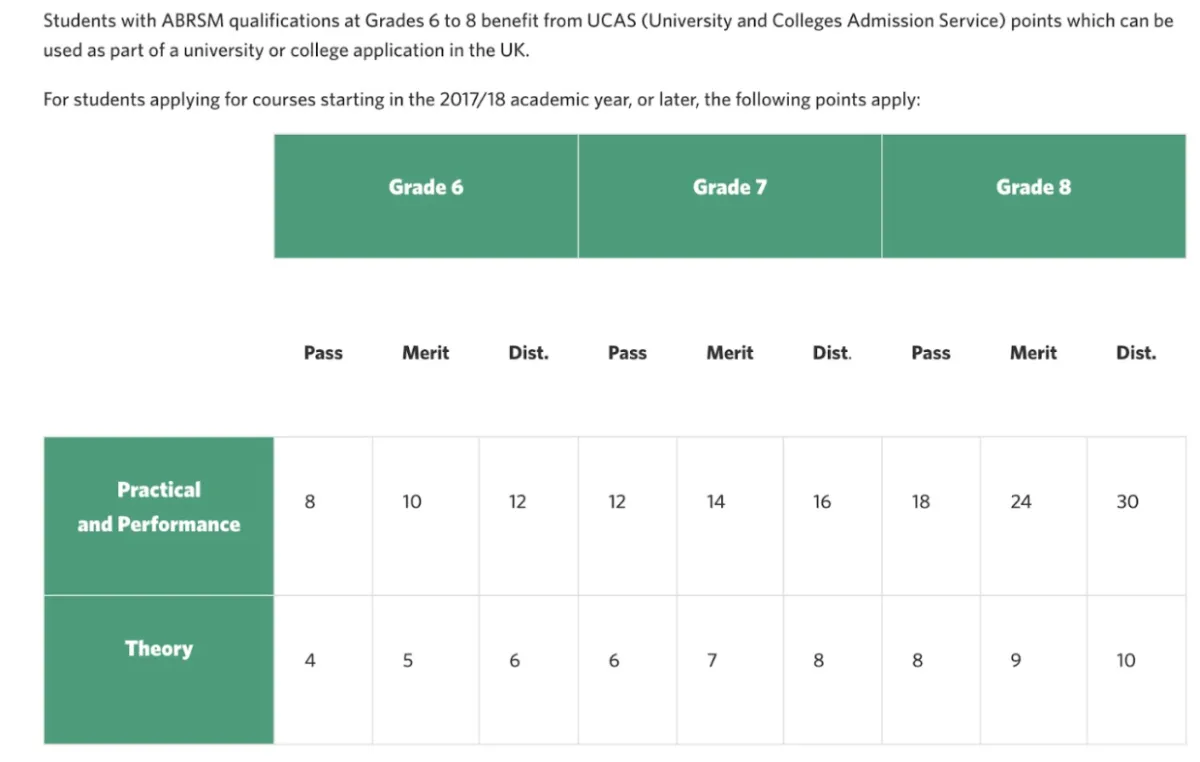Screen dimensions: 1200x762
Task: Click the Grade 7 column header
Action: pos(730,196)
